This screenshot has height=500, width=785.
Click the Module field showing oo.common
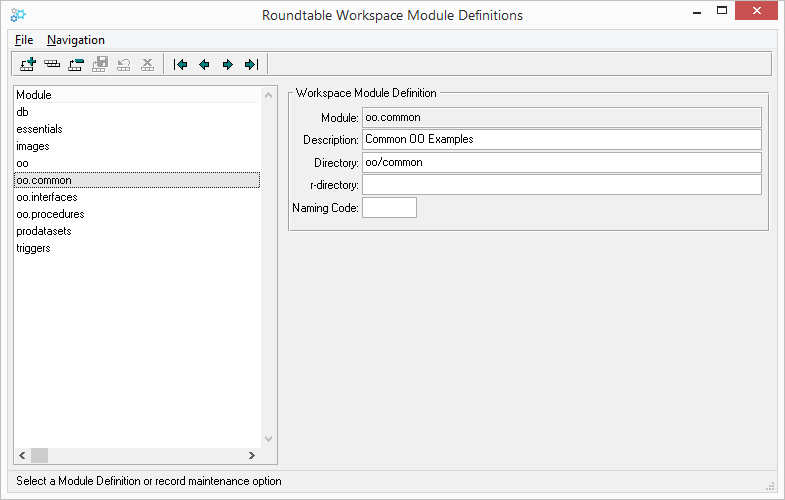(x=562, y=117)
